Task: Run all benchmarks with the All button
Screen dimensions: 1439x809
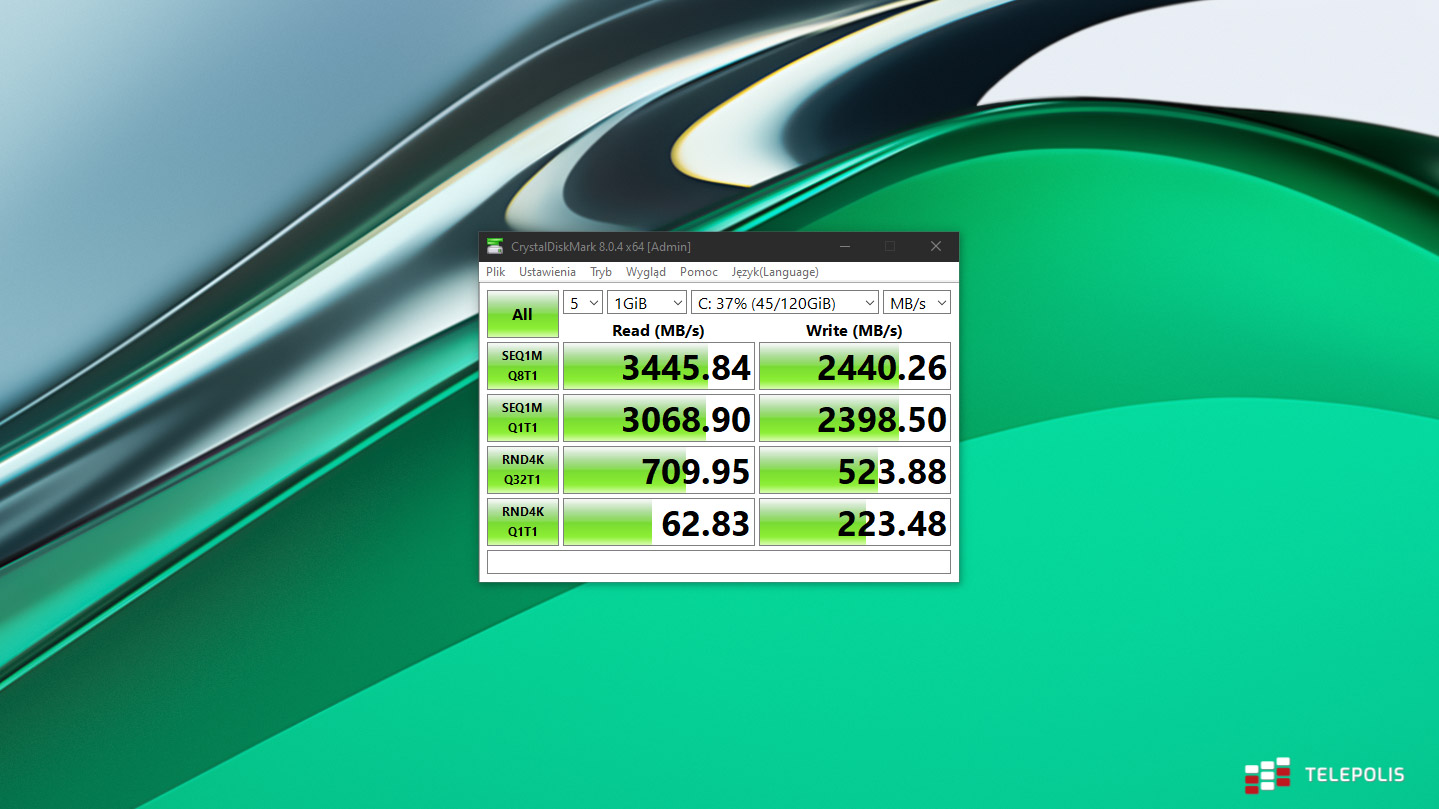Action: (x=522, y=314)
